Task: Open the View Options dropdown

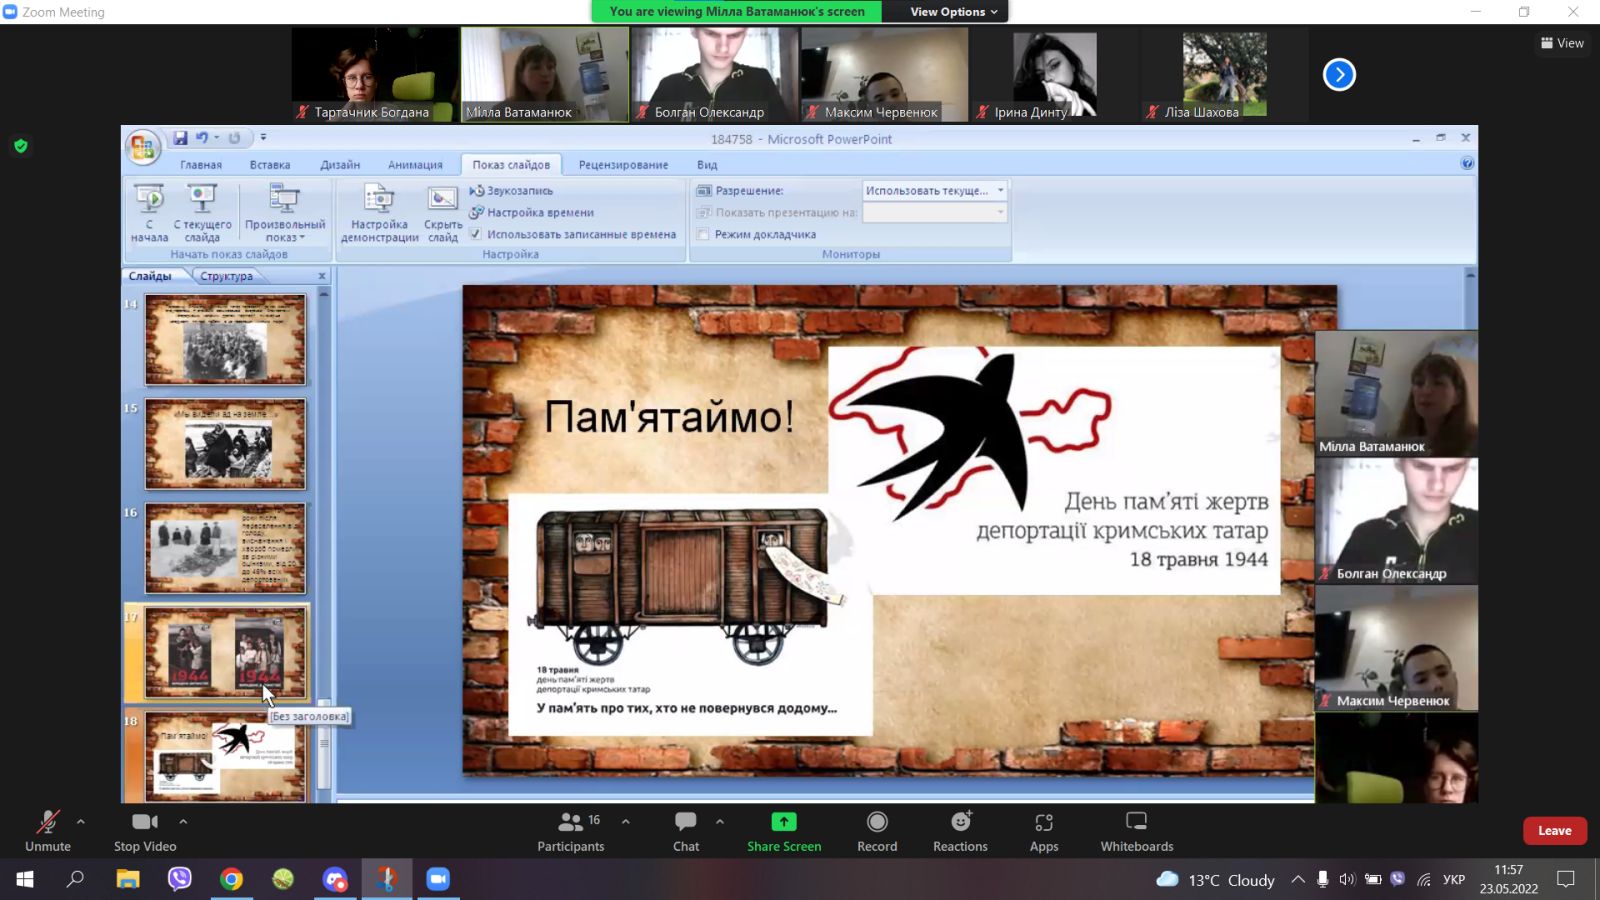Action: tap(953, 11)
